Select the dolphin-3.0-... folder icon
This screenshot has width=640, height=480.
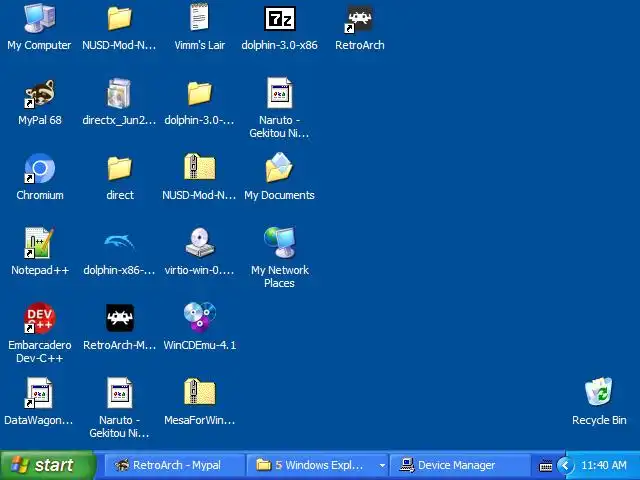click(x=200, y=93)
